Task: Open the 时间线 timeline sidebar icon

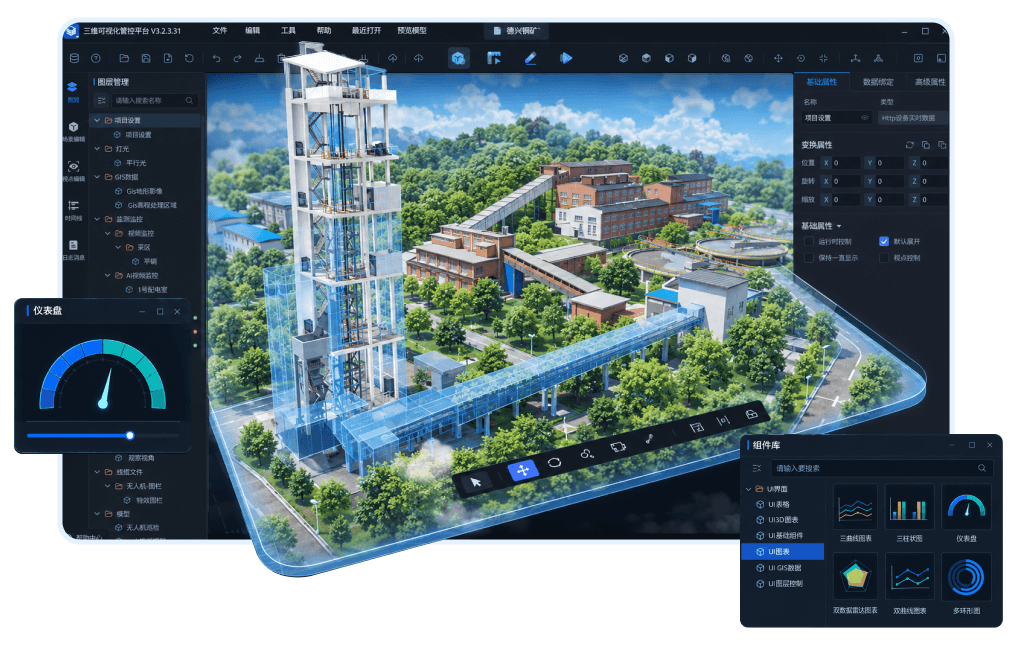Action: pyautogui.click(x=73, y=211)
